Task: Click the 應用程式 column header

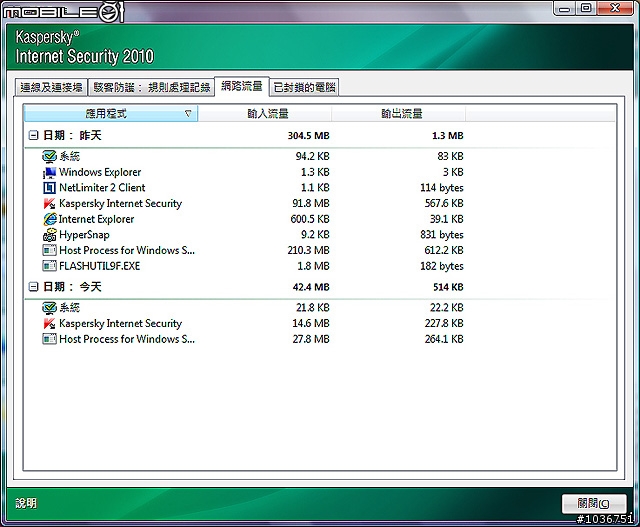Action: (x=111, y=113)
